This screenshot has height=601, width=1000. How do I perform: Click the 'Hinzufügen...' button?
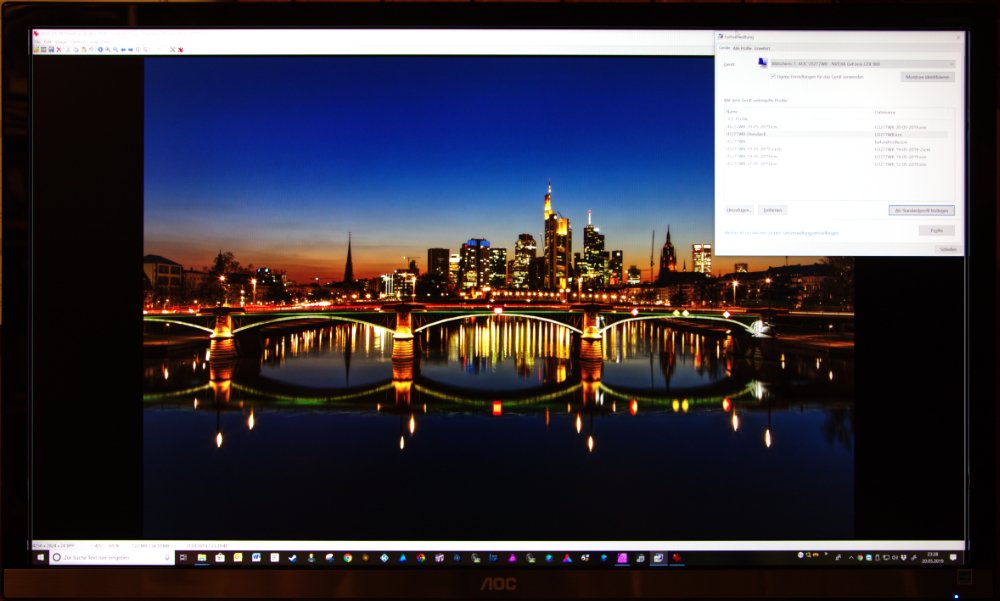[x=739, y=210]
